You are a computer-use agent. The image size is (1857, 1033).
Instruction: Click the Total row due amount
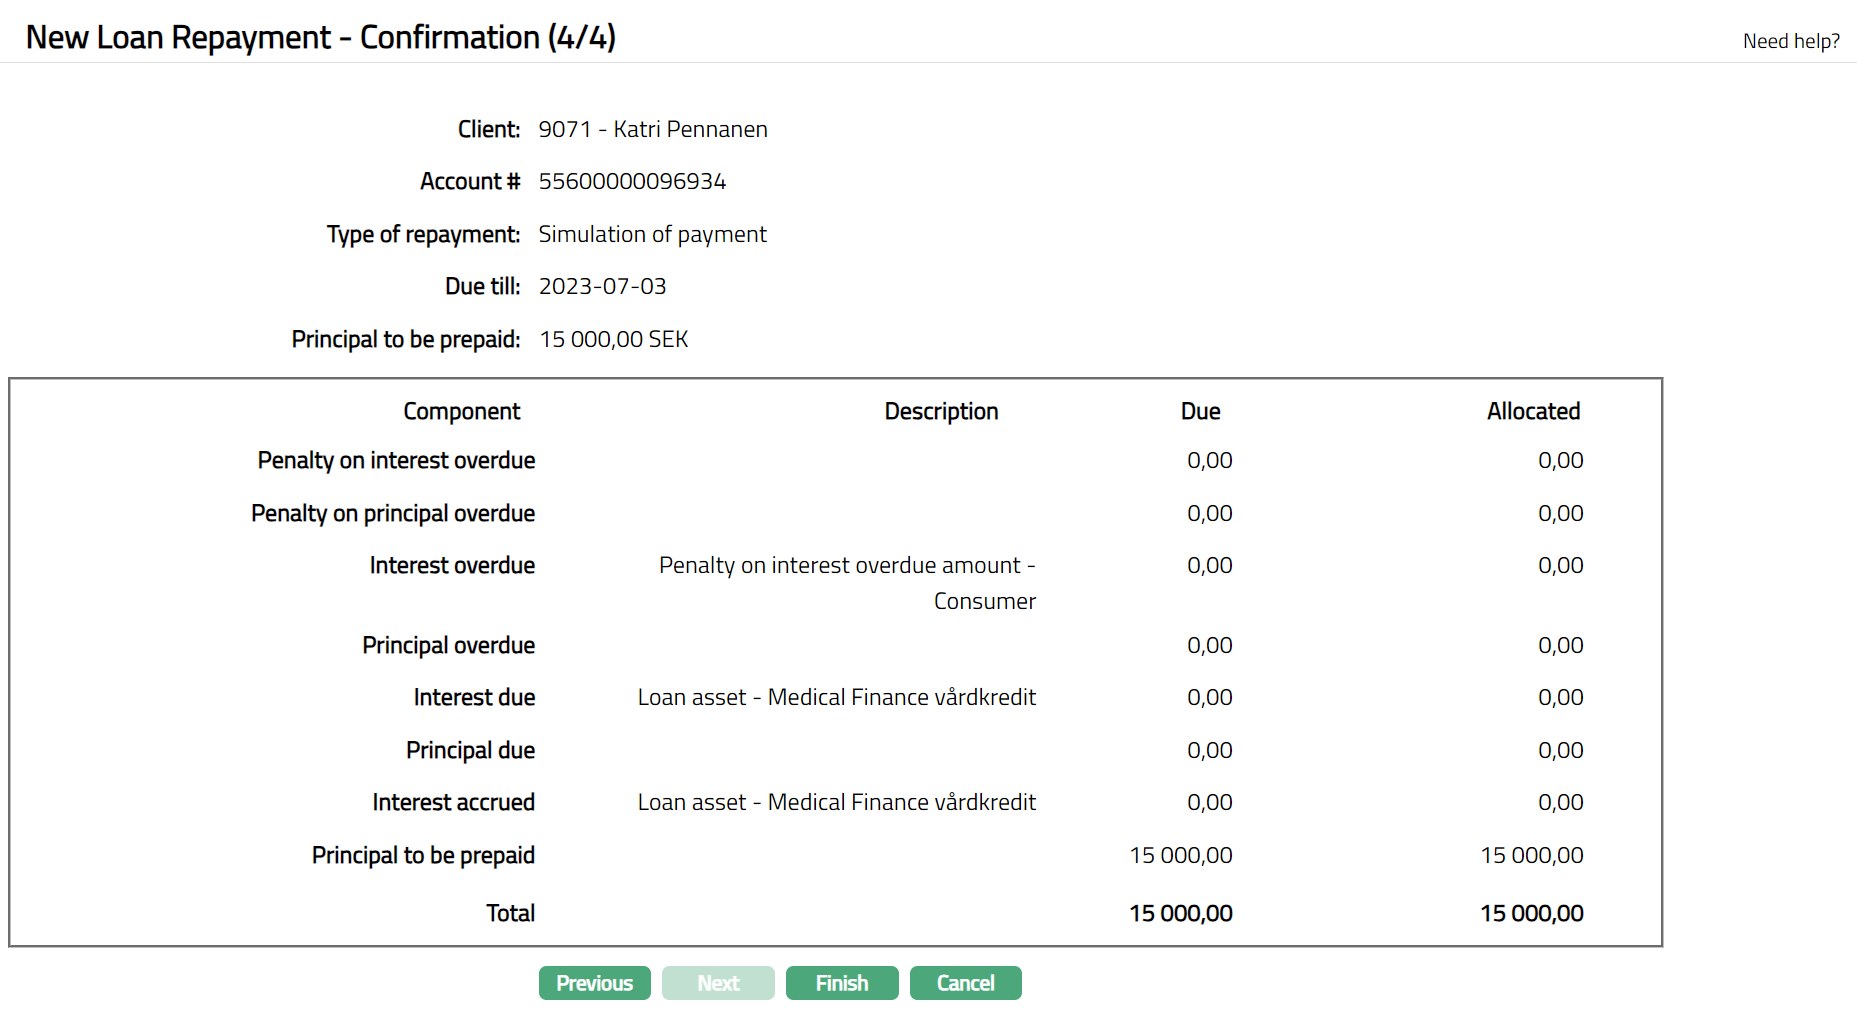point(1180,913)
